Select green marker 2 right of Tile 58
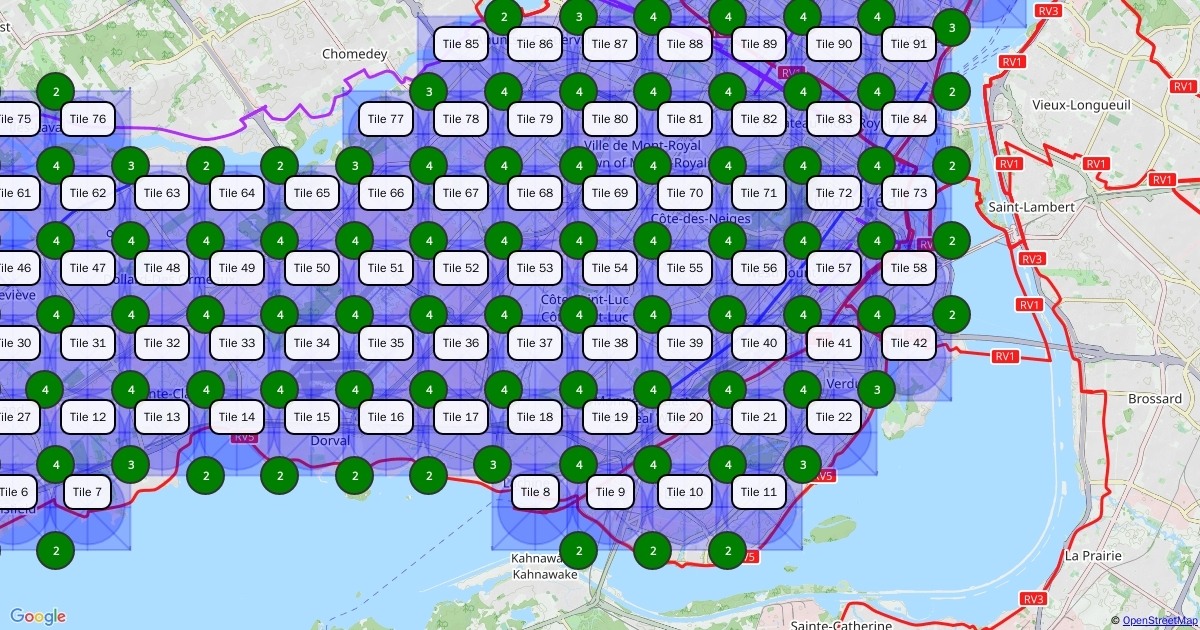Viewport: 1200px width, 630px height. tap(952, 240)
